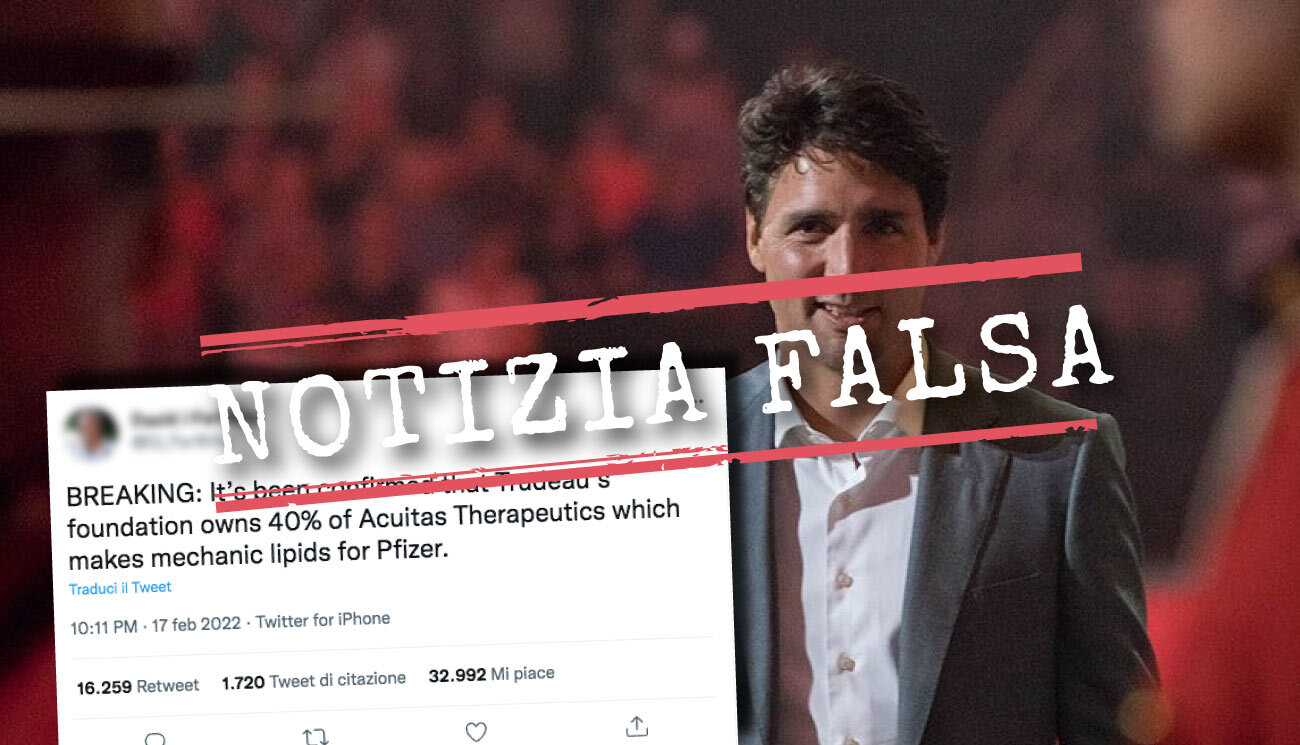Like the tweet with the heart icon
The height and width of the screenshot is (745, 1300).
476,732
